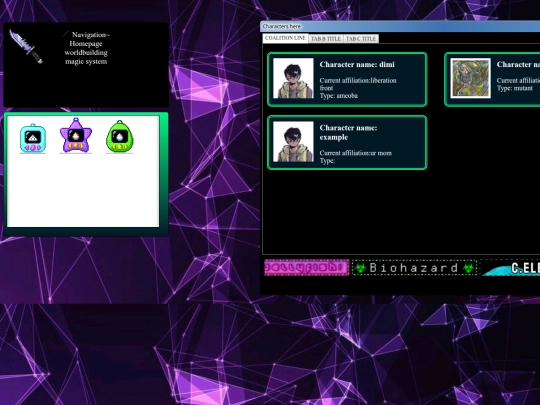Viewport: 540px width, 405px height.
Task: Click the pink jellyfish banner button
Action: pyautogui.click(x=307, y=268)
